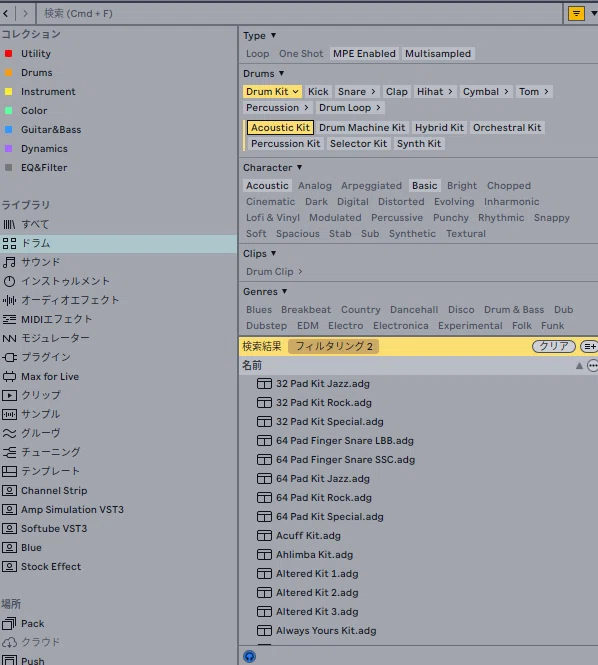The image size is (598, 665).
Task: Expand the Hihat tag submenu
Action: [450, 92]
